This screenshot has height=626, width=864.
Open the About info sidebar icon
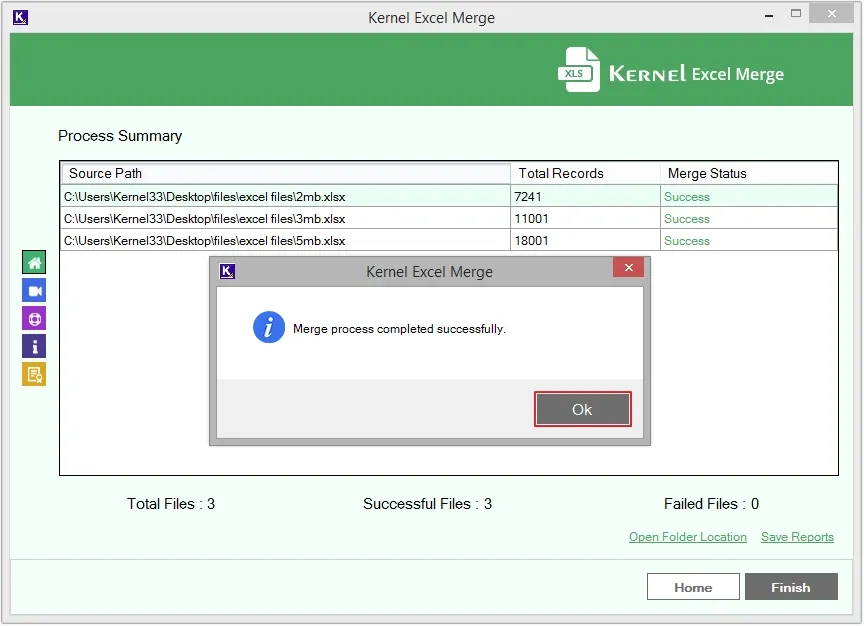click(x=34, y=347)
